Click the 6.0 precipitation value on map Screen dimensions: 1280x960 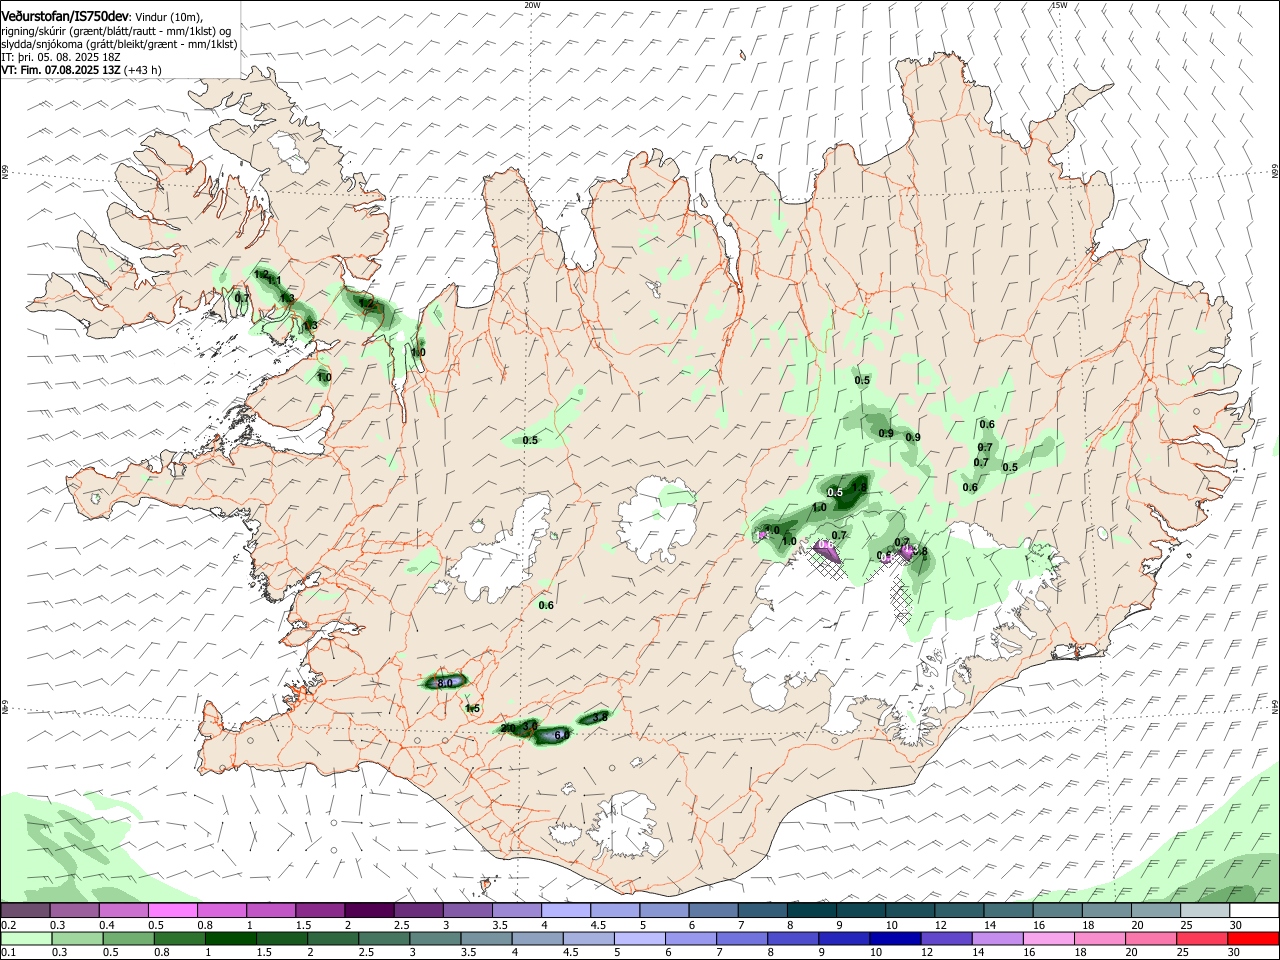point(562,735)
